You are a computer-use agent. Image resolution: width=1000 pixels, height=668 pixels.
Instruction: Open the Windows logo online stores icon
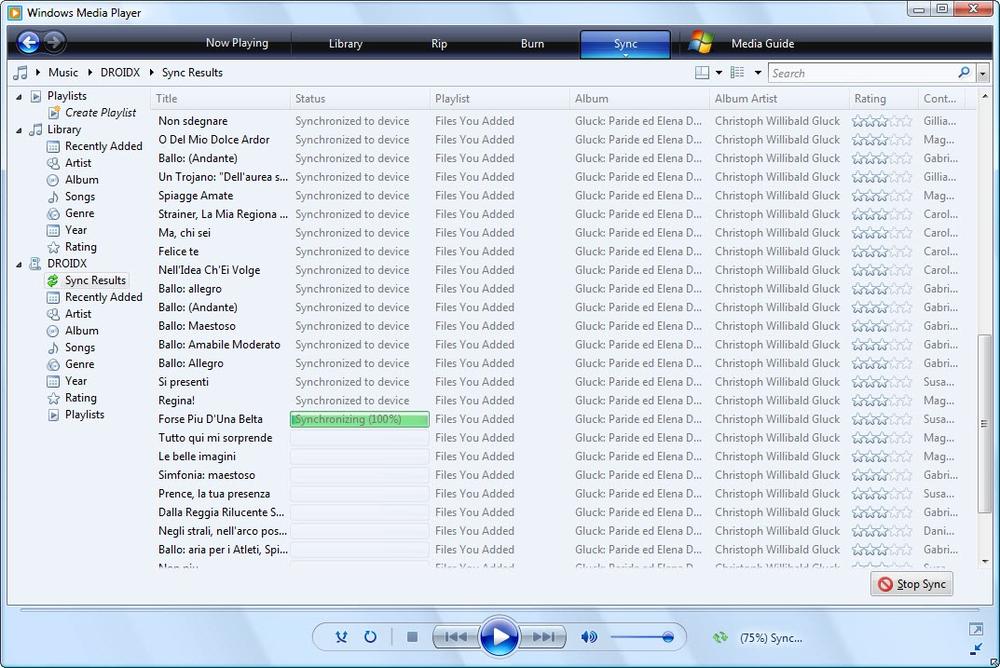point(701,43)
